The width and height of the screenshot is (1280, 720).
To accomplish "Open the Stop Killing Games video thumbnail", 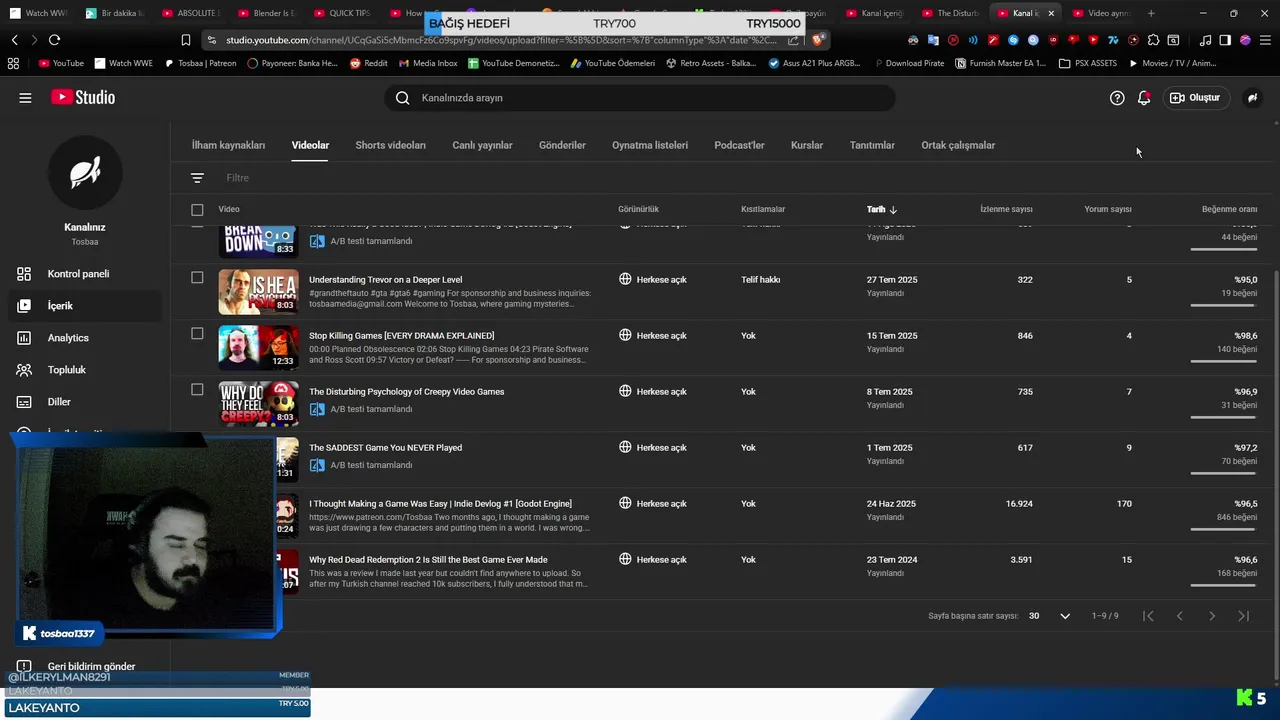I will (x=258, y=348).
